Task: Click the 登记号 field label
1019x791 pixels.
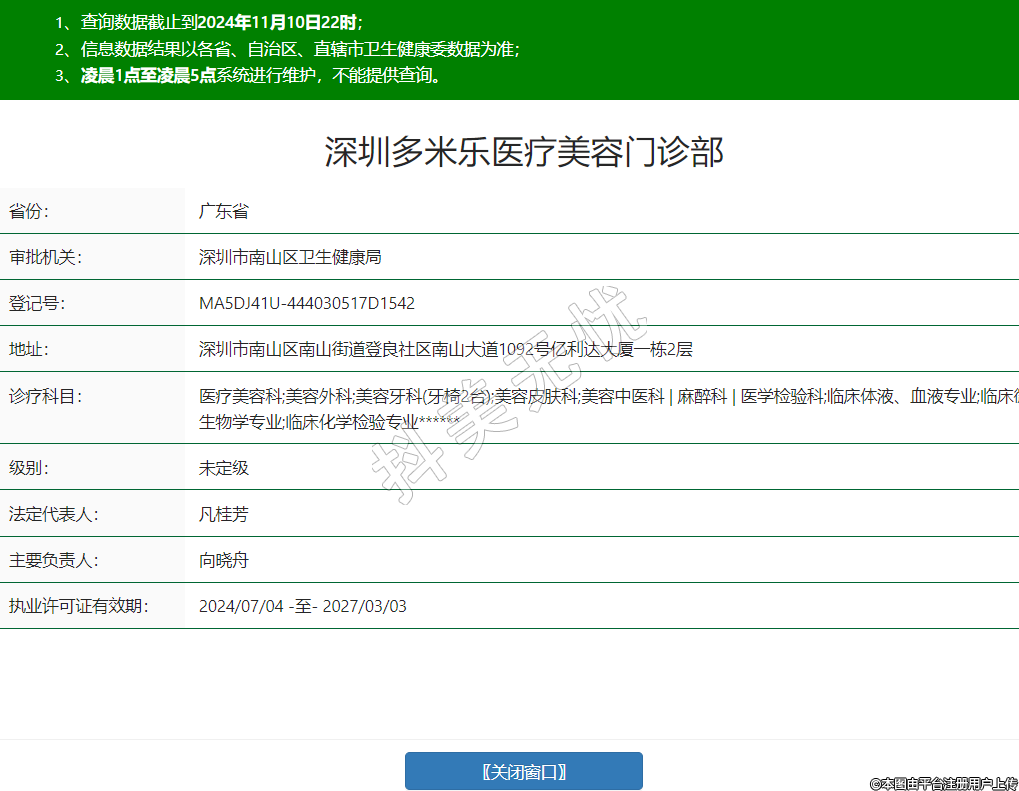Action: tap(36, 303)
